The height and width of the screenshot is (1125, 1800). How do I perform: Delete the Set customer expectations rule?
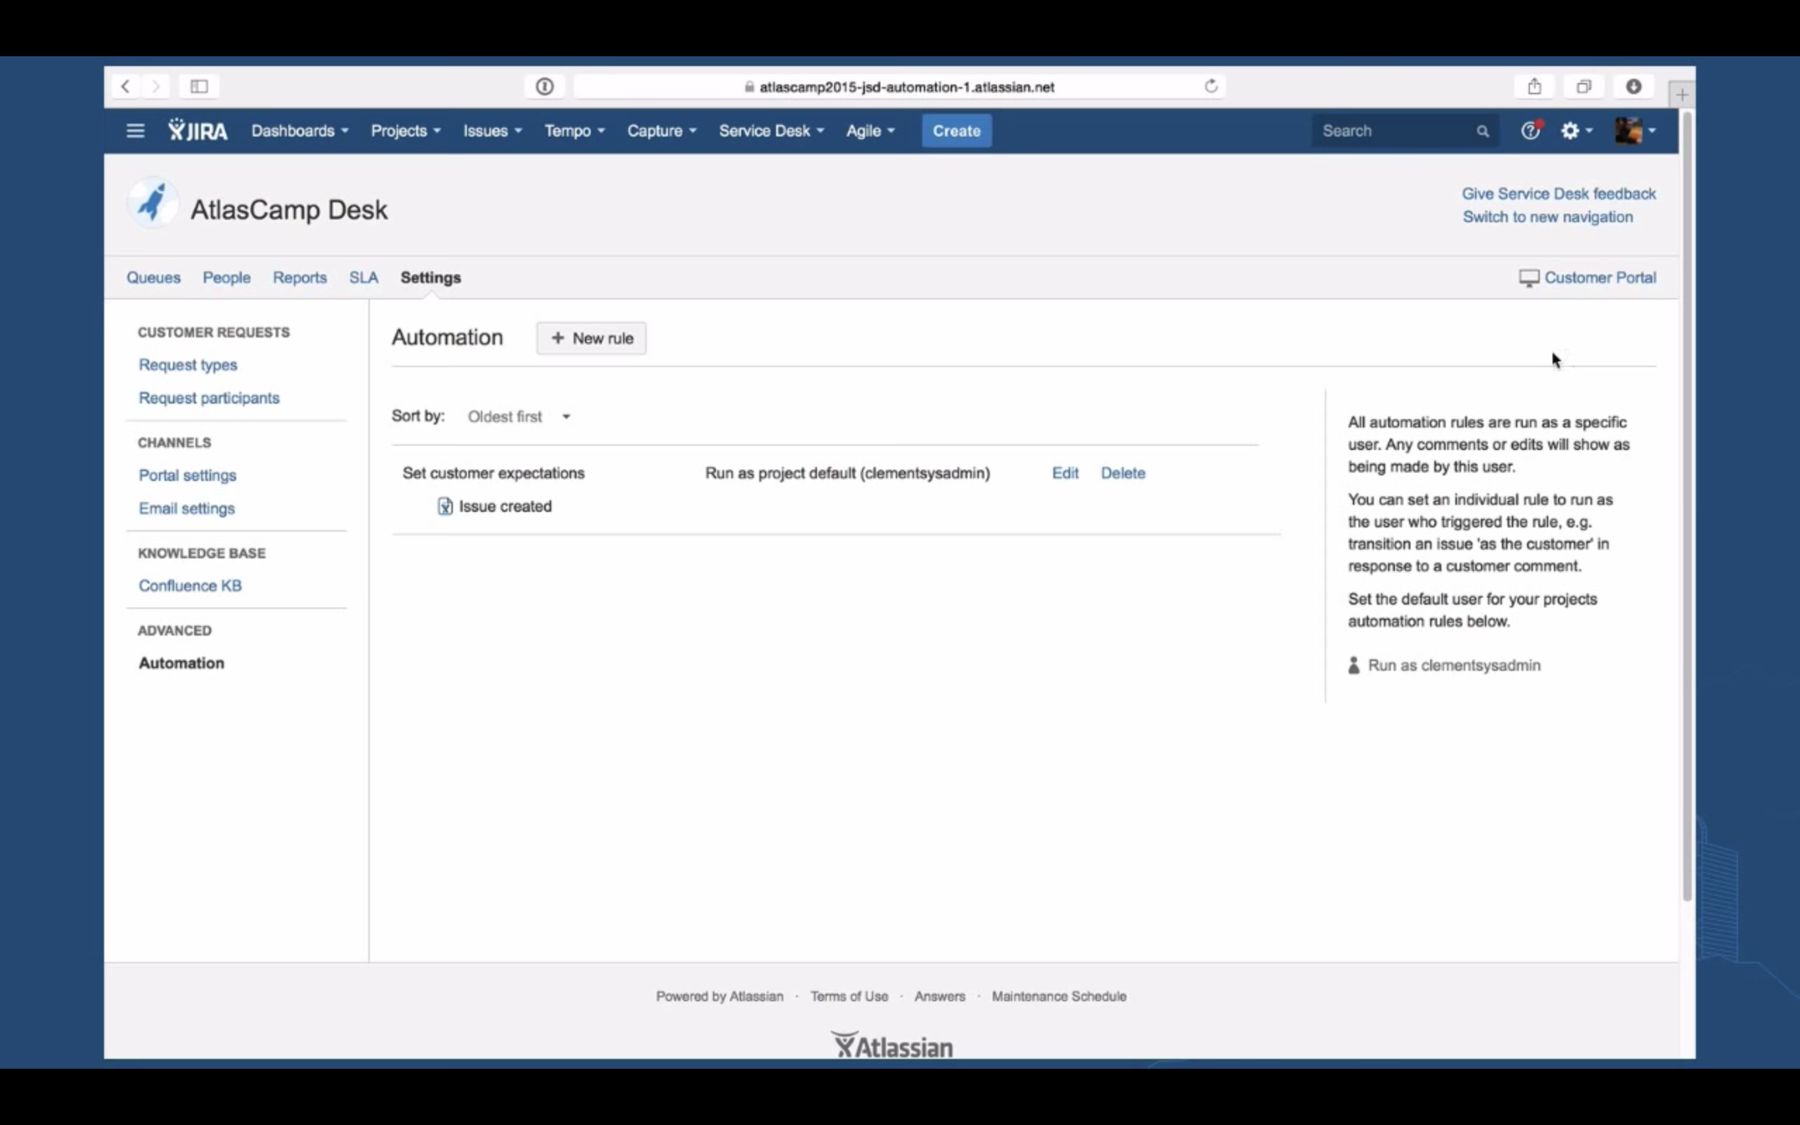pyautogui.click(x=1123, y=473)
